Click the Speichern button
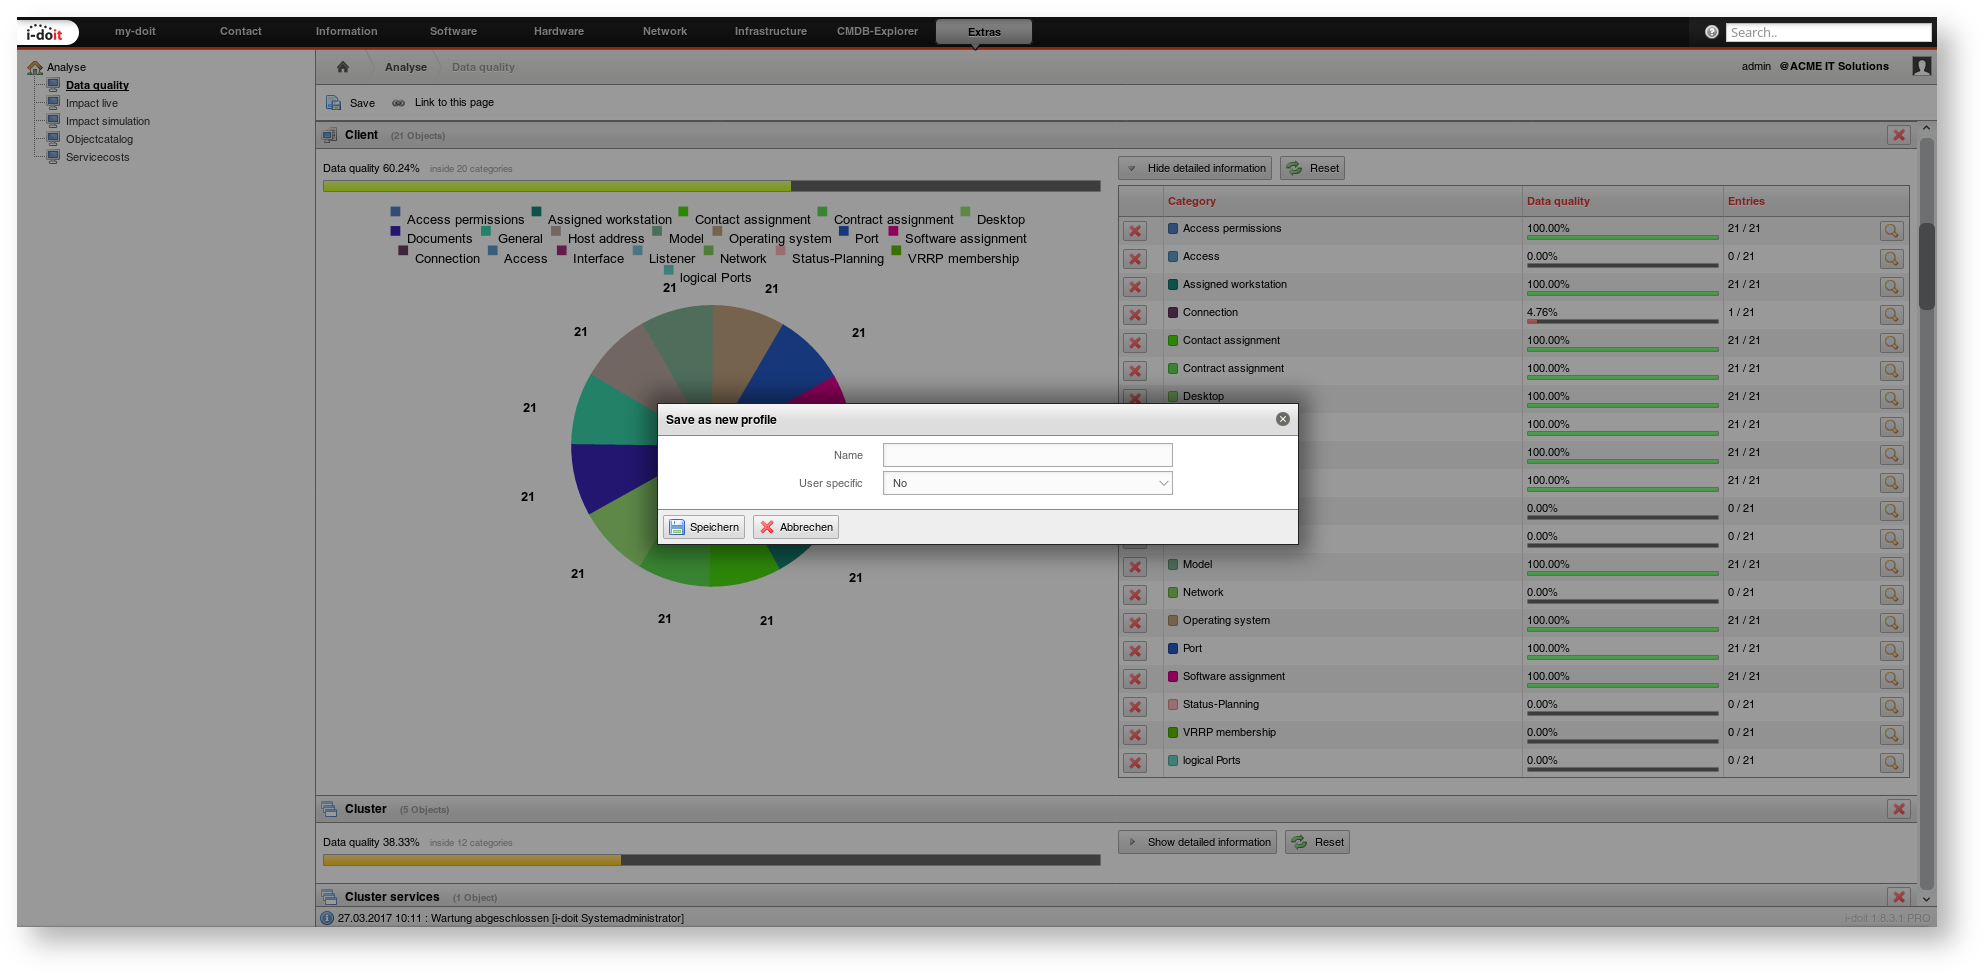 (x=704, y=527)
